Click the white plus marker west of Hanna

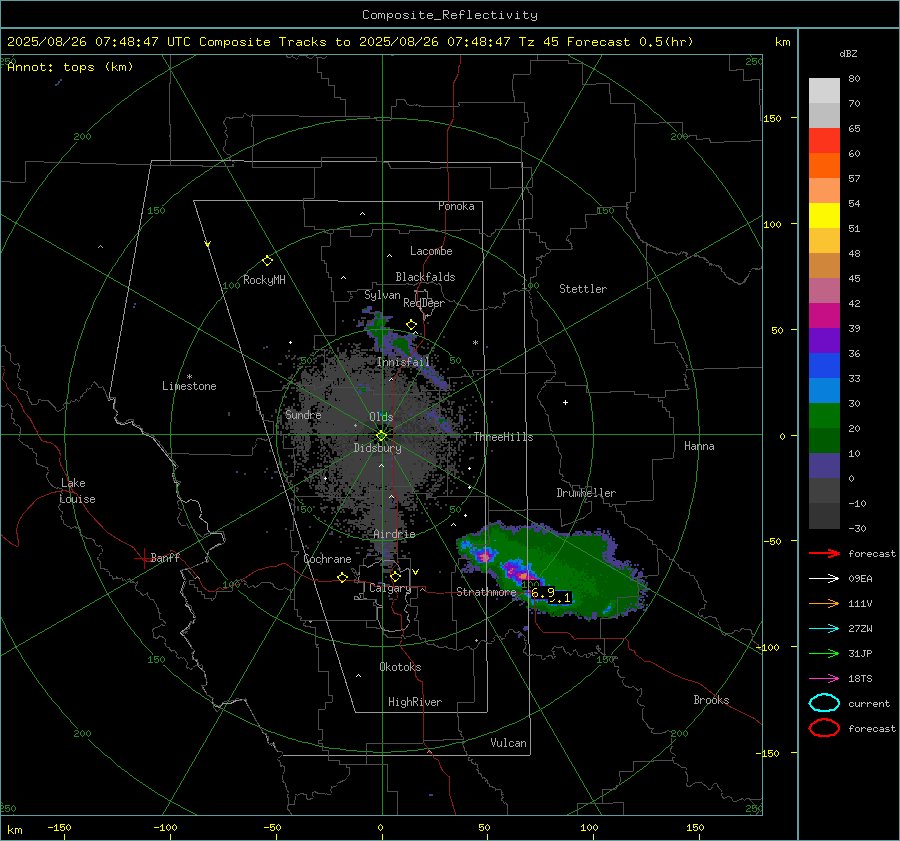pos(565,402)
